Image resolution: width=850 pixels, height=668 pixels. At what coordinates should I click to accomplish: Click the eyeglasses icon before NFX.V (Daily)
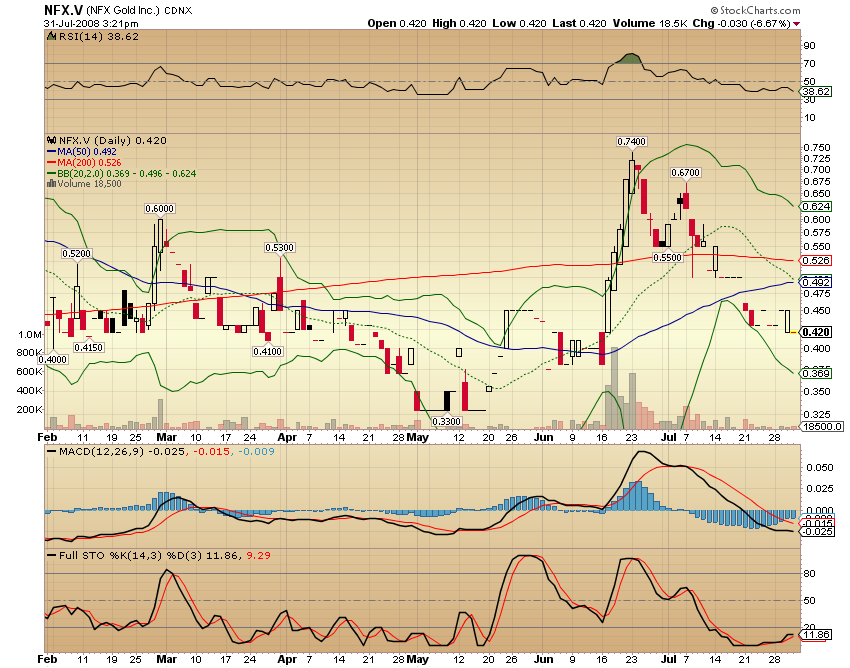[x=53, y=142]
